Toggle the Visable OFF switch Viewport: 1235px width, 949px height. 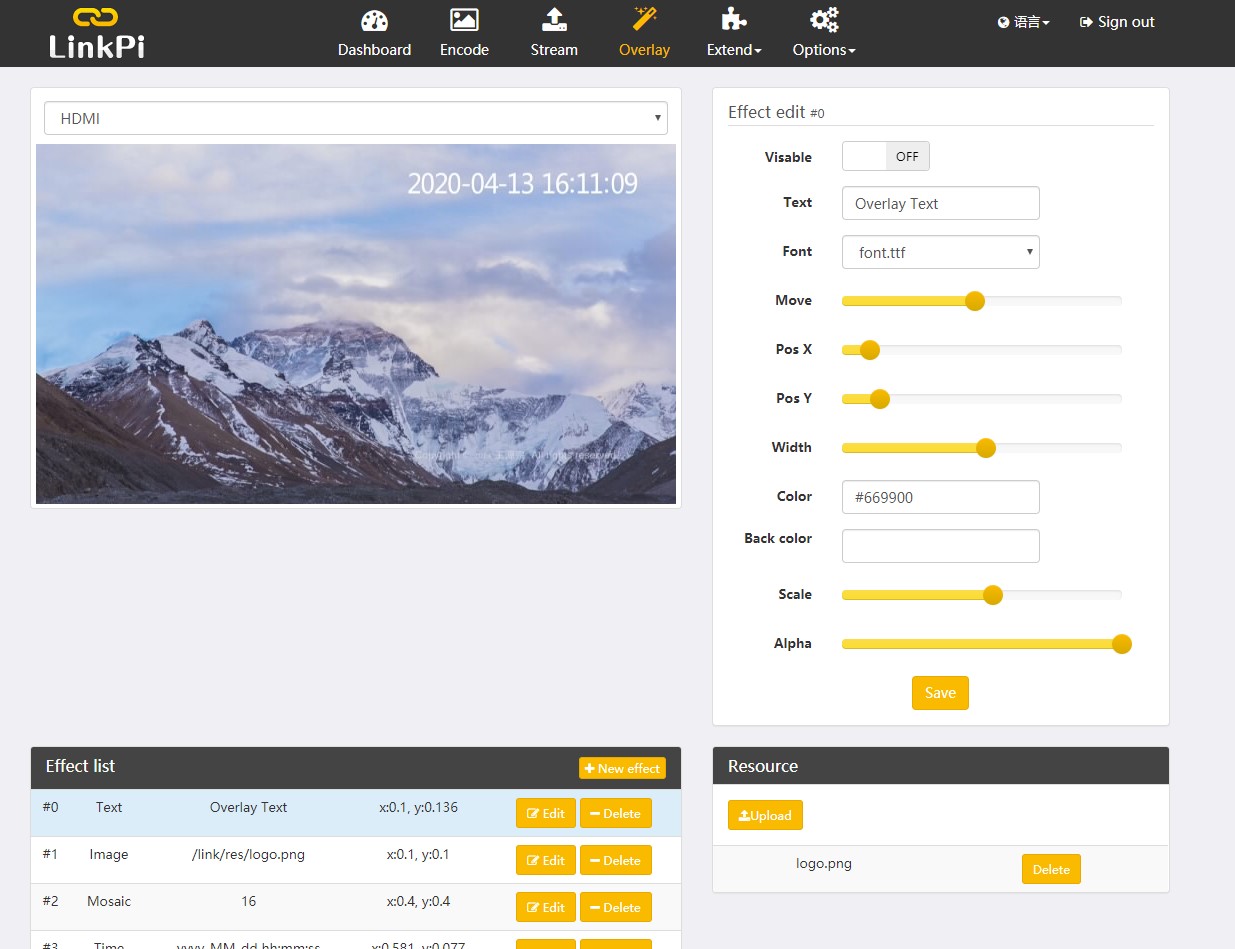coord(886,156)
